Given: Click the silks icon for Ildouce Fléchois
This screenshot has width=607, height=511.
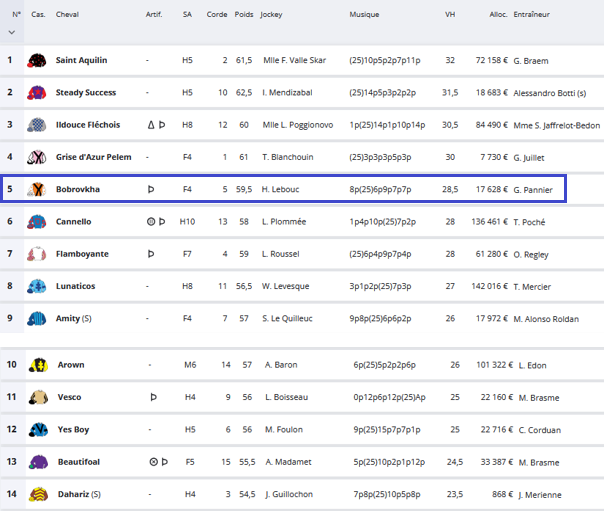Looking at the screenshot, I should click(x=37, y=125).
